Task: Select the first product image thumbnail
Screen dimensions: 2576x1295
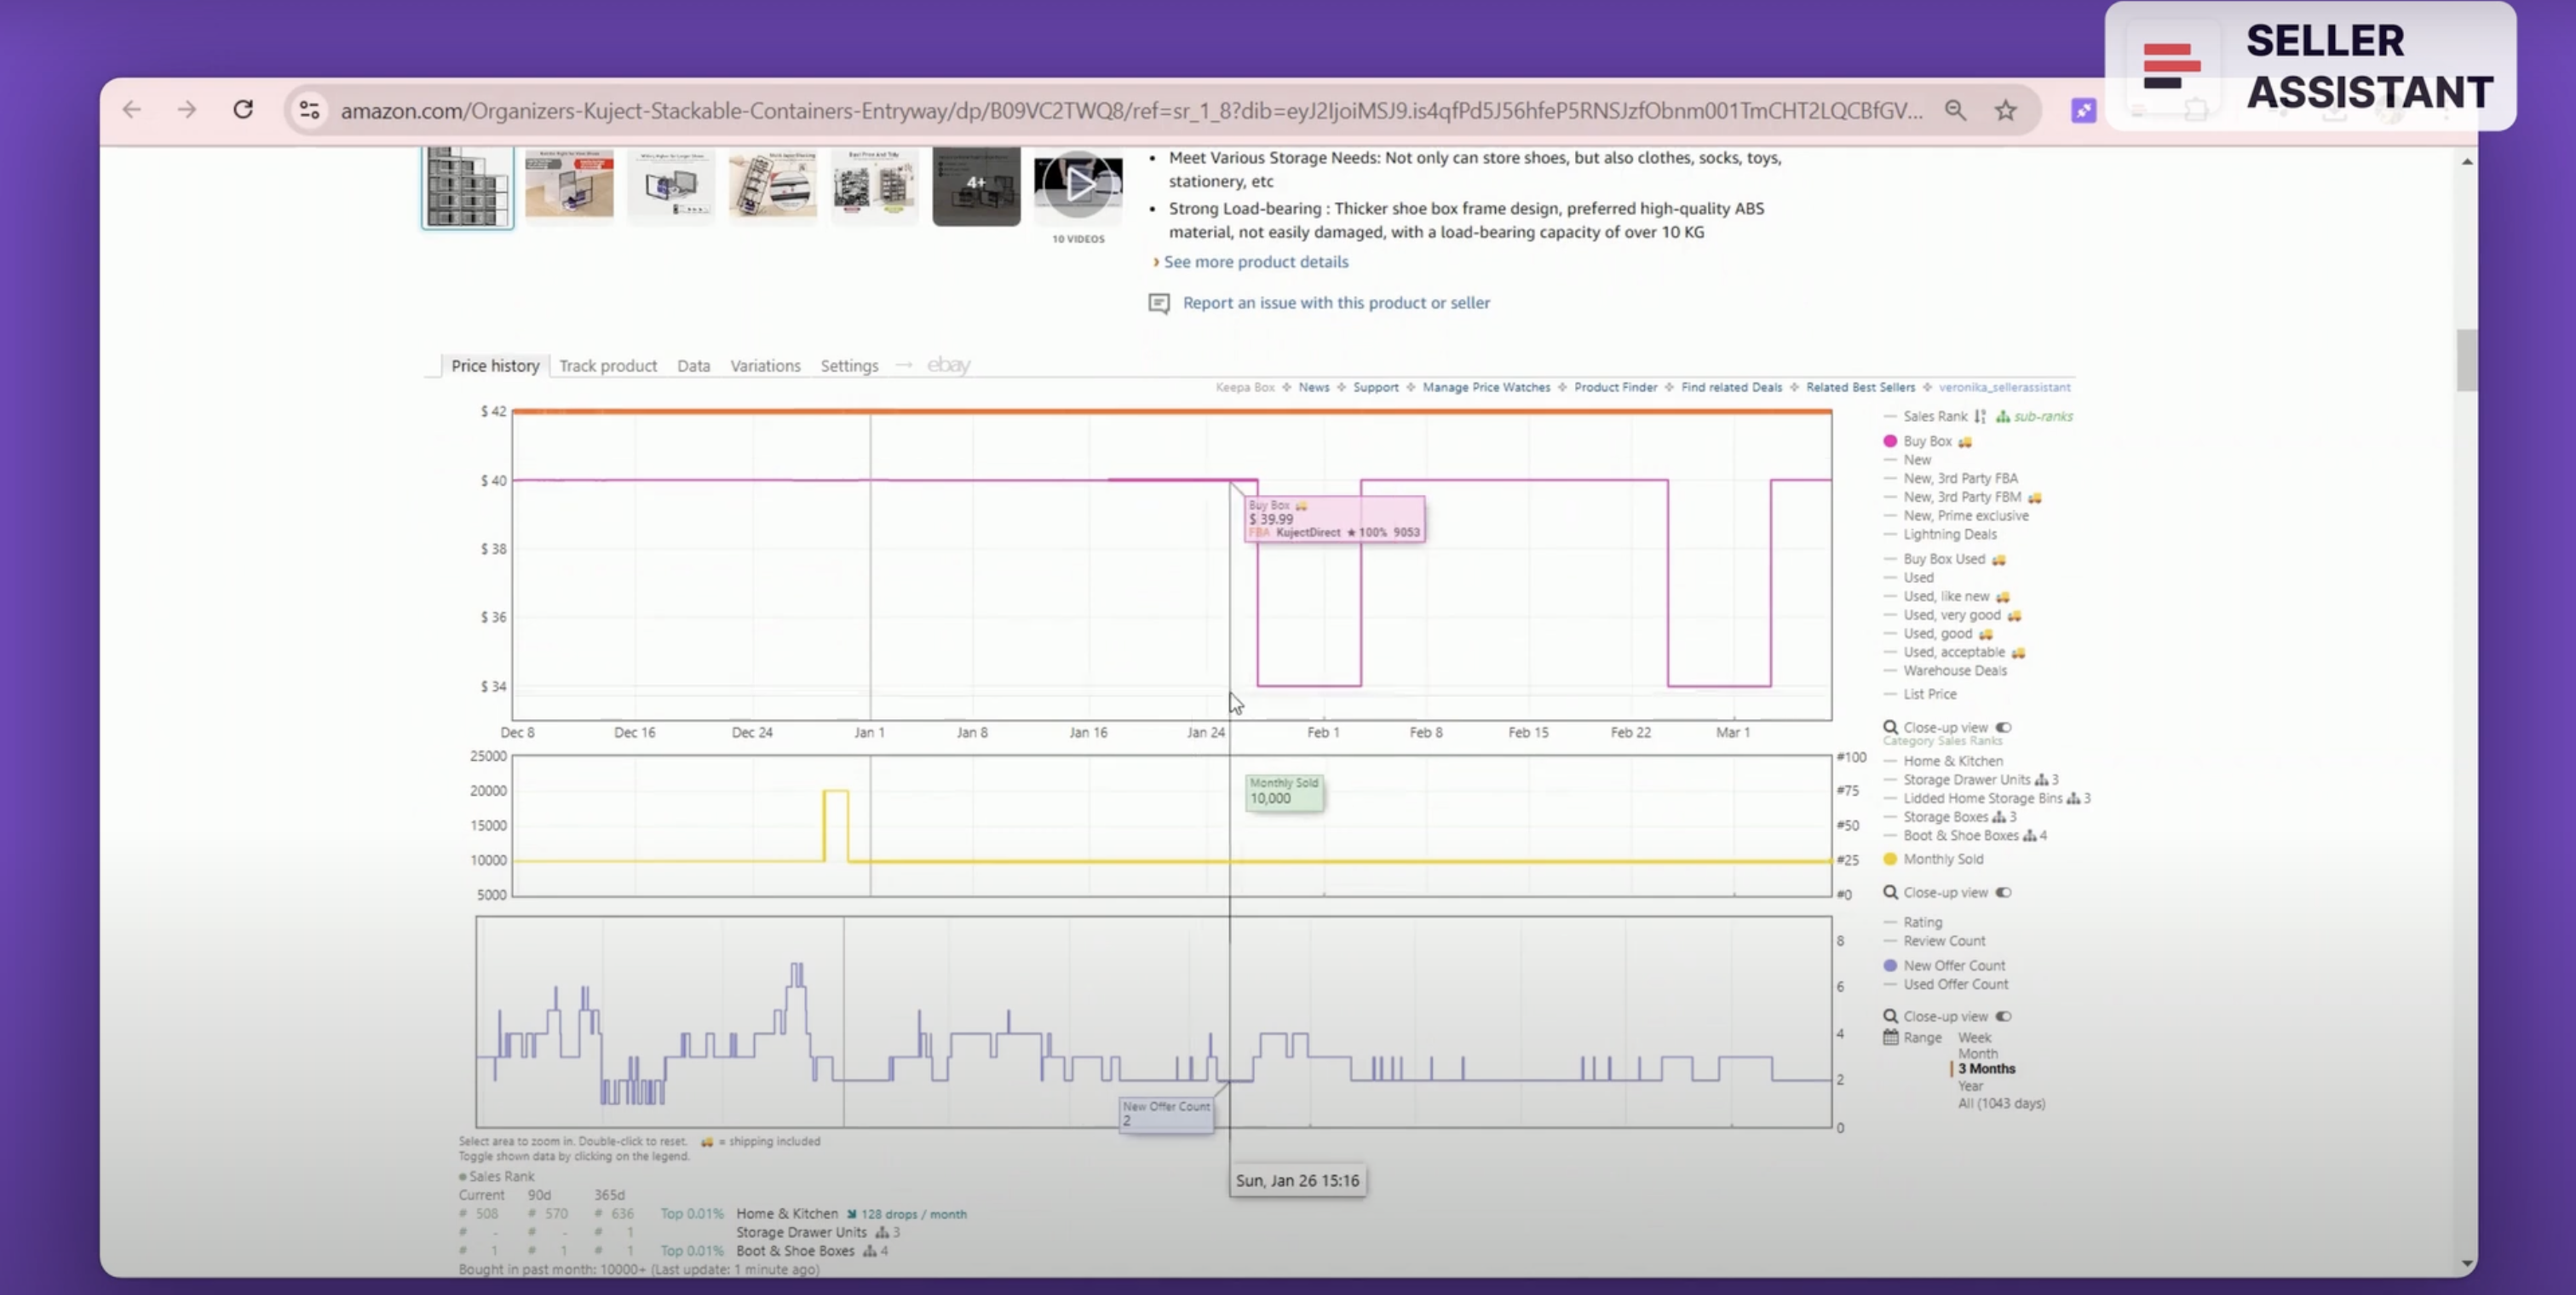Action: [x=467, y=187]
